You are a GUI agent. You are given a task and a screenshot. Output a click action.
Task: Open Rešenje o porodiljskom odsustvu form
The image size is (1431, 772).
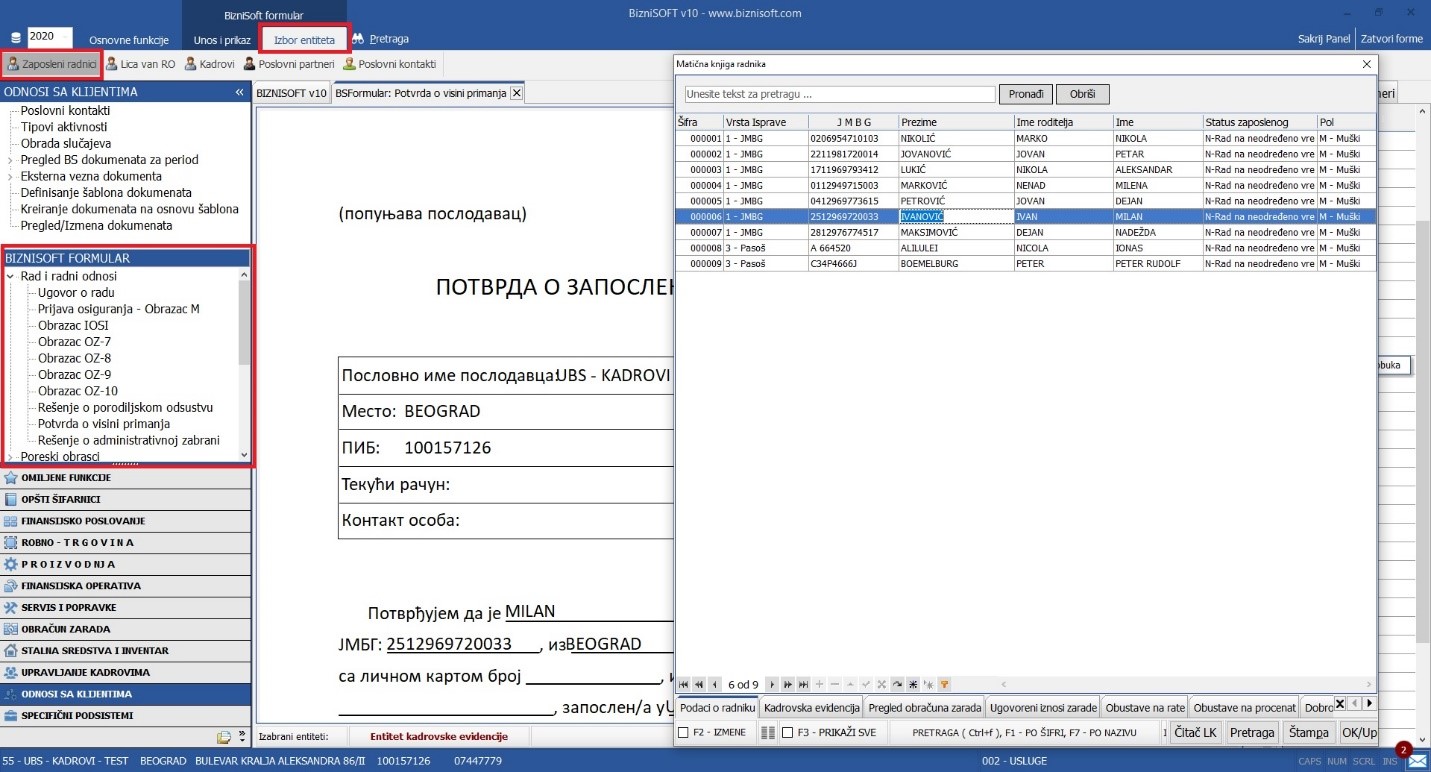click(125, 407)
